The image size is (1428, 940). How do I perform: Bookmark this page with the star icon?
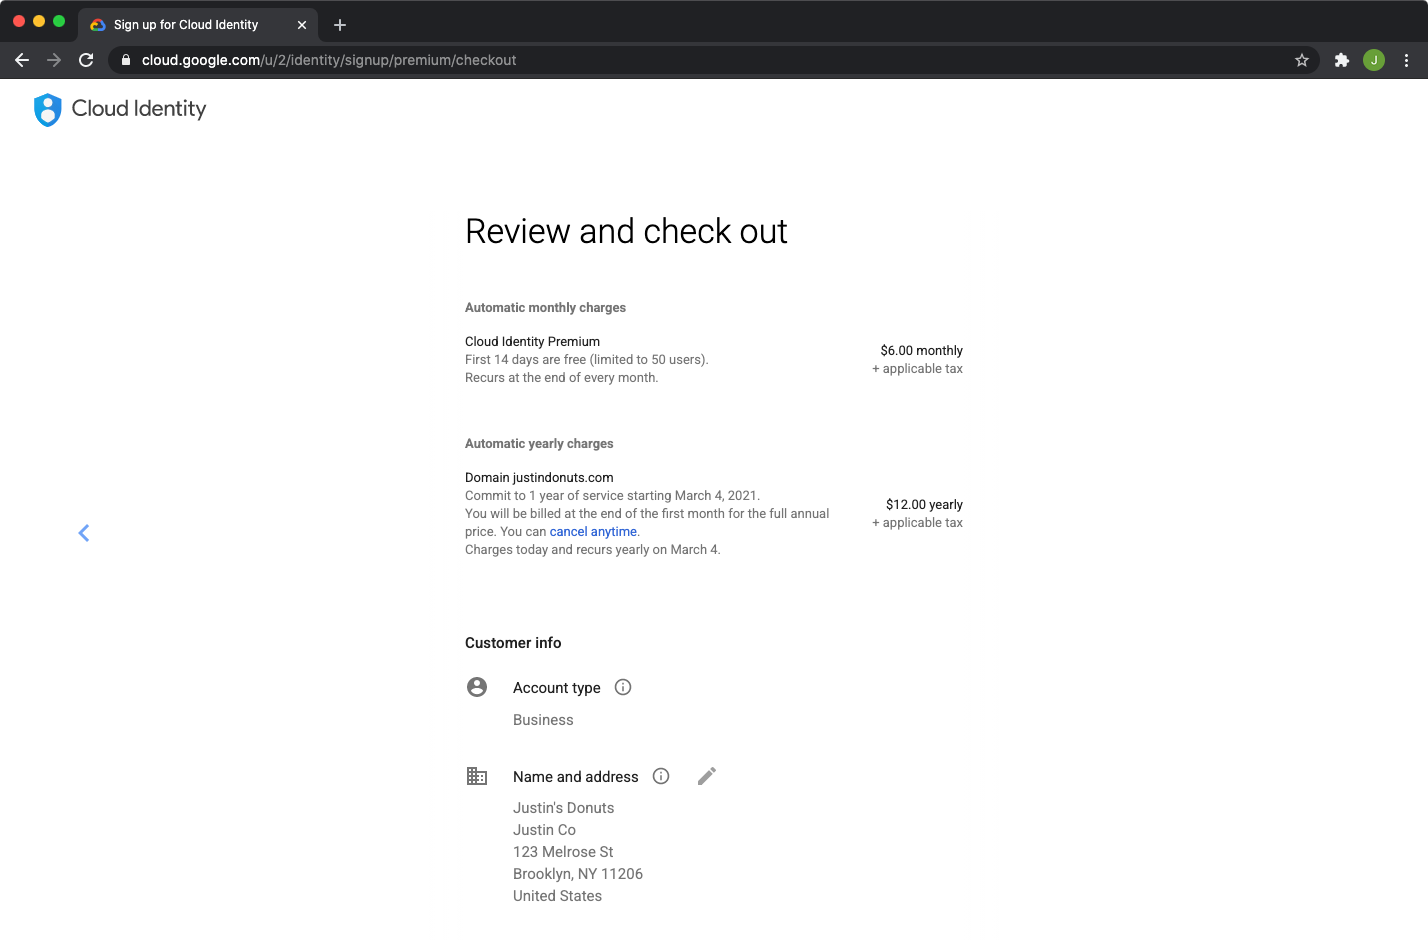tap(1302, 60)
